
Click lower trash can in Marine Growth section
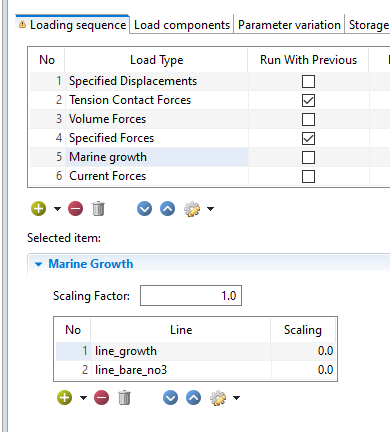click(x=124, y=398)
